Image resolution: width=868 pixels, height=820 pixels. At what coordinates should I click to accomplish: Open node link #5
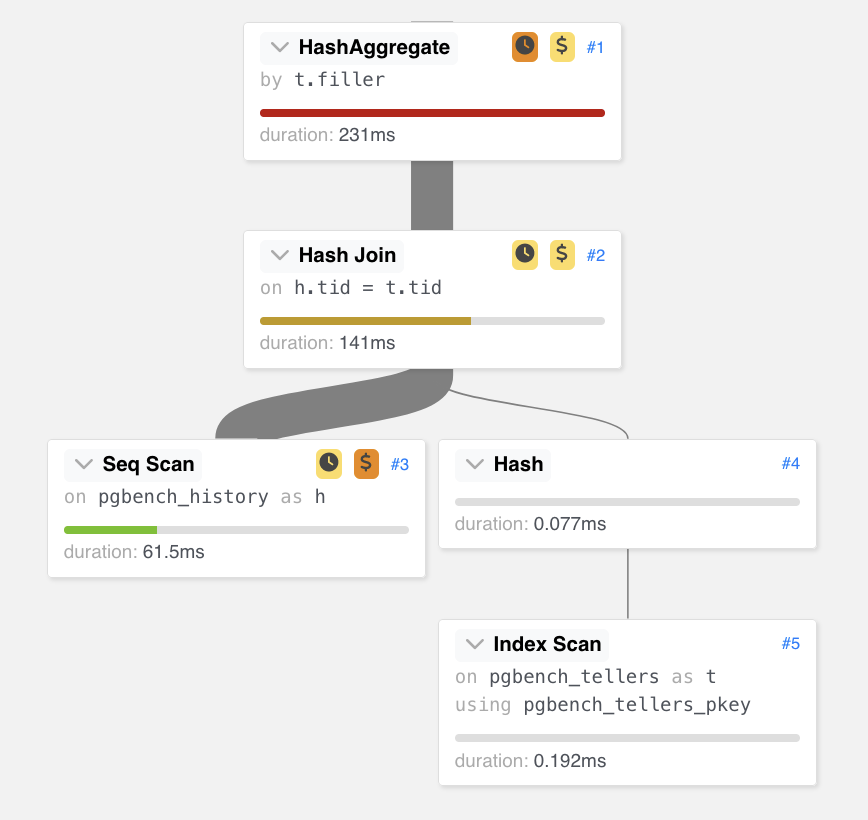coord(790,643)
